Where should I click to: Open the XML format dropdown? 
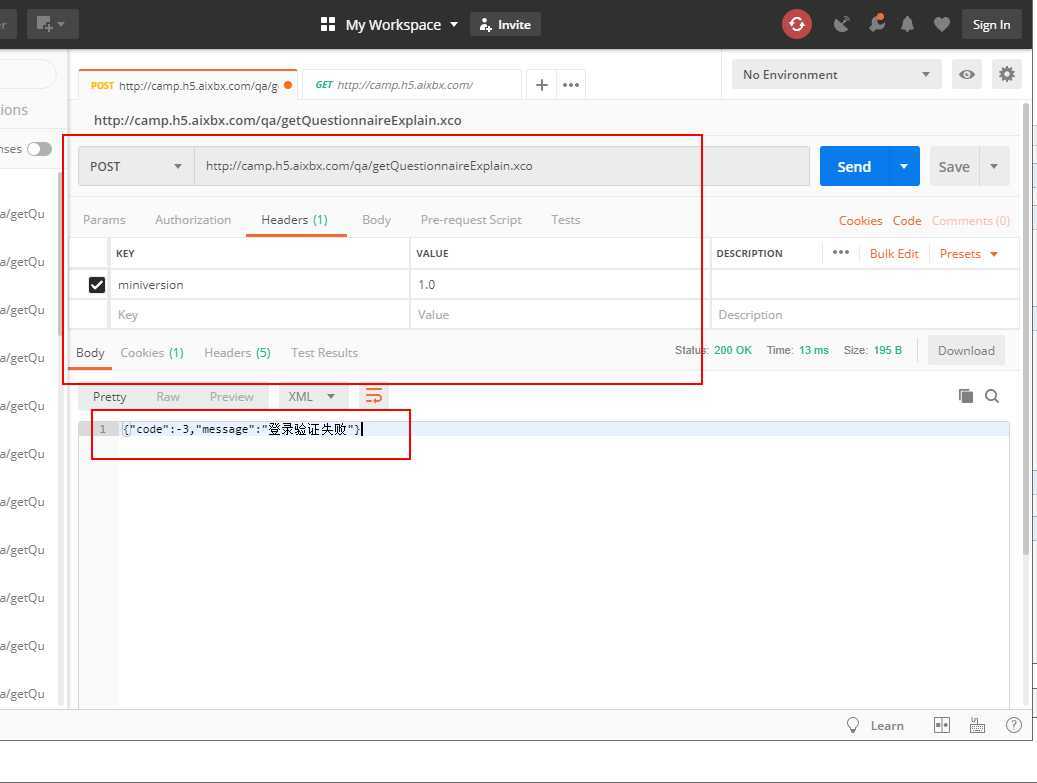[311, 396]
